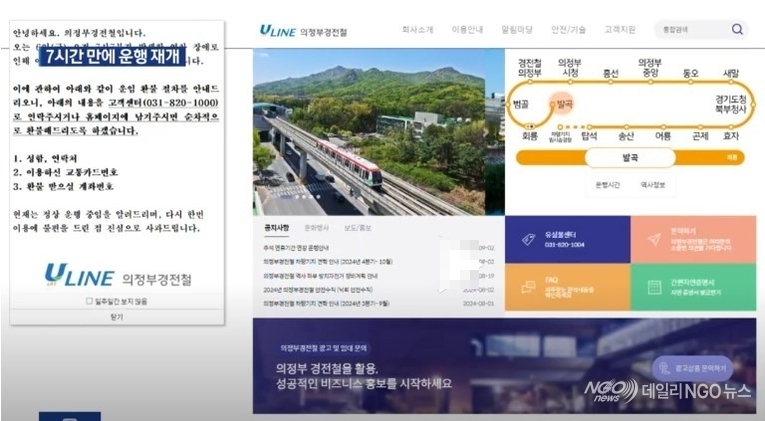Select 효자 station on the map
The image size is (765, 421).
coord(731,135)
